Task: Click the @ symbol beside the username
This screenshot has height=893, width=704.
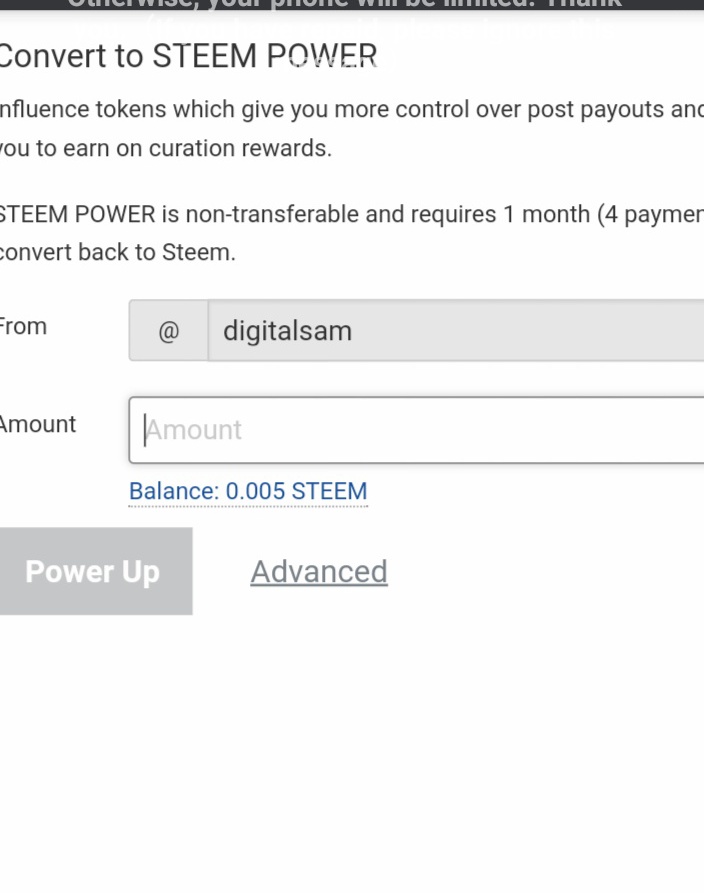Action: click(168, 331)
